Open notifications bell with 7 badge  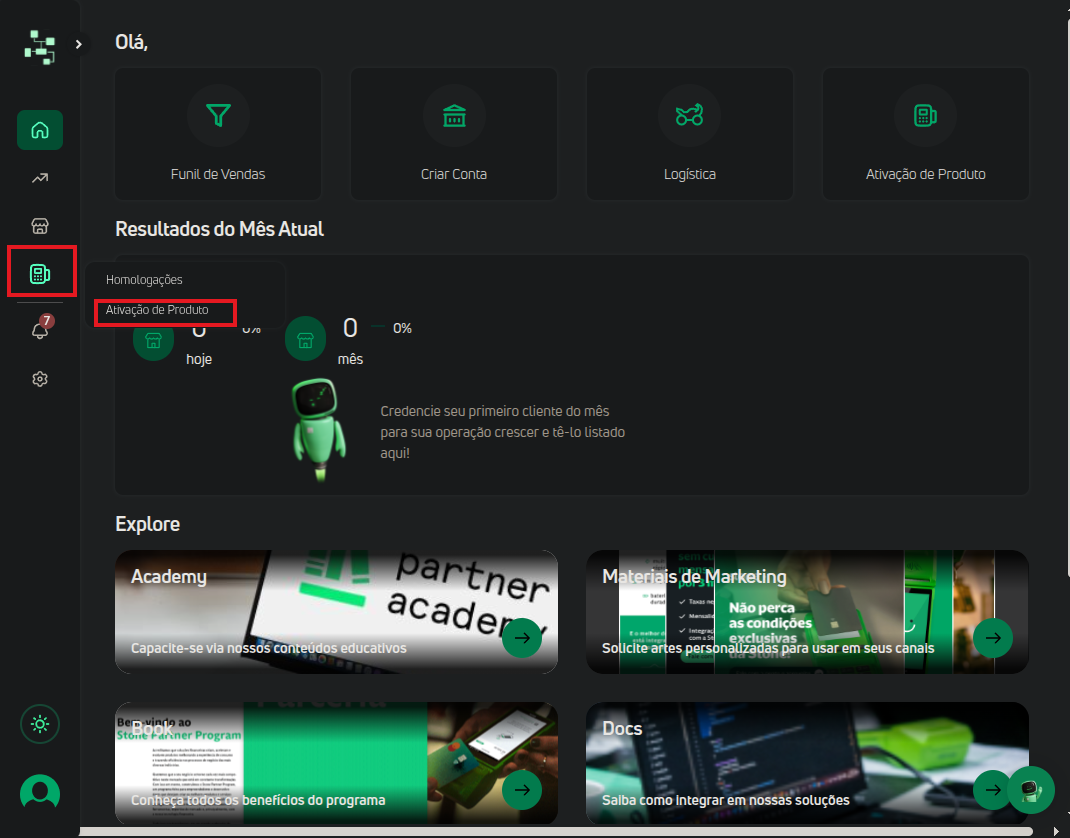[x=41, y=328]
